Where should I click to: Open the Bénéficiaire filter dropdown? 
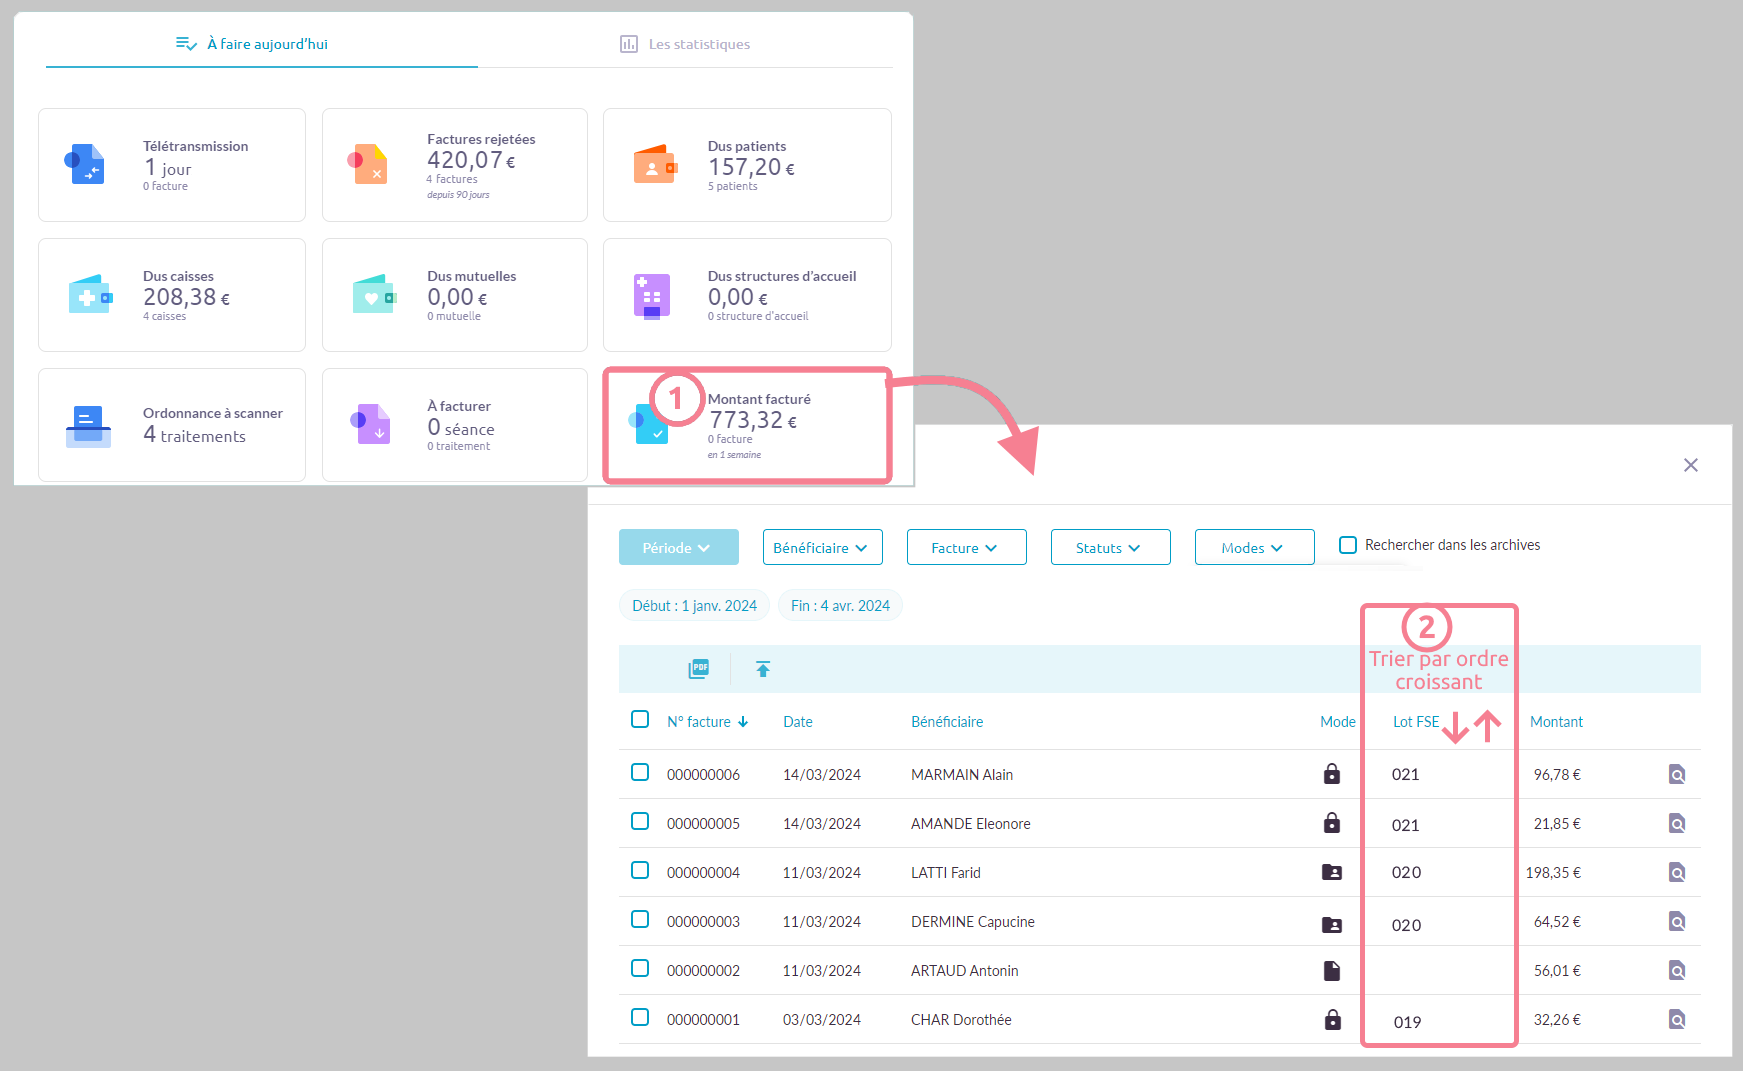coord(822,548)
